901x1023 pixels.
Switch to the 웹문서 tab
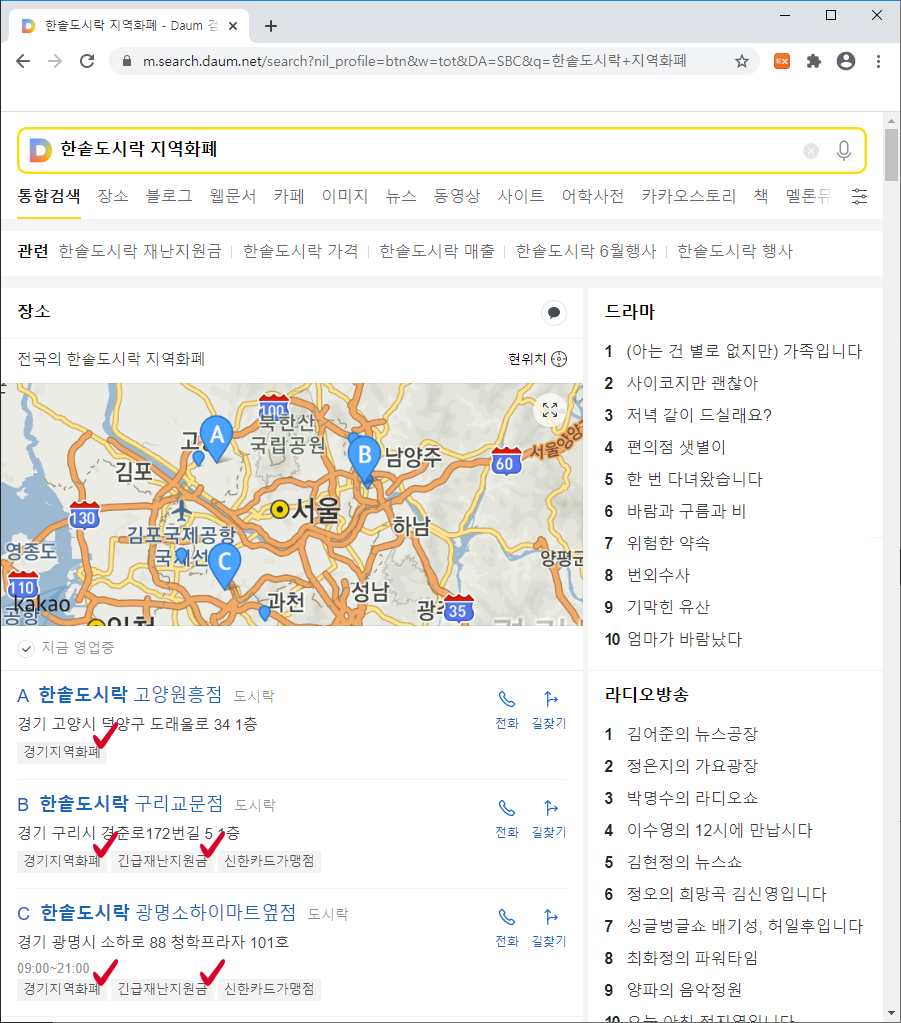coord(232,196)
